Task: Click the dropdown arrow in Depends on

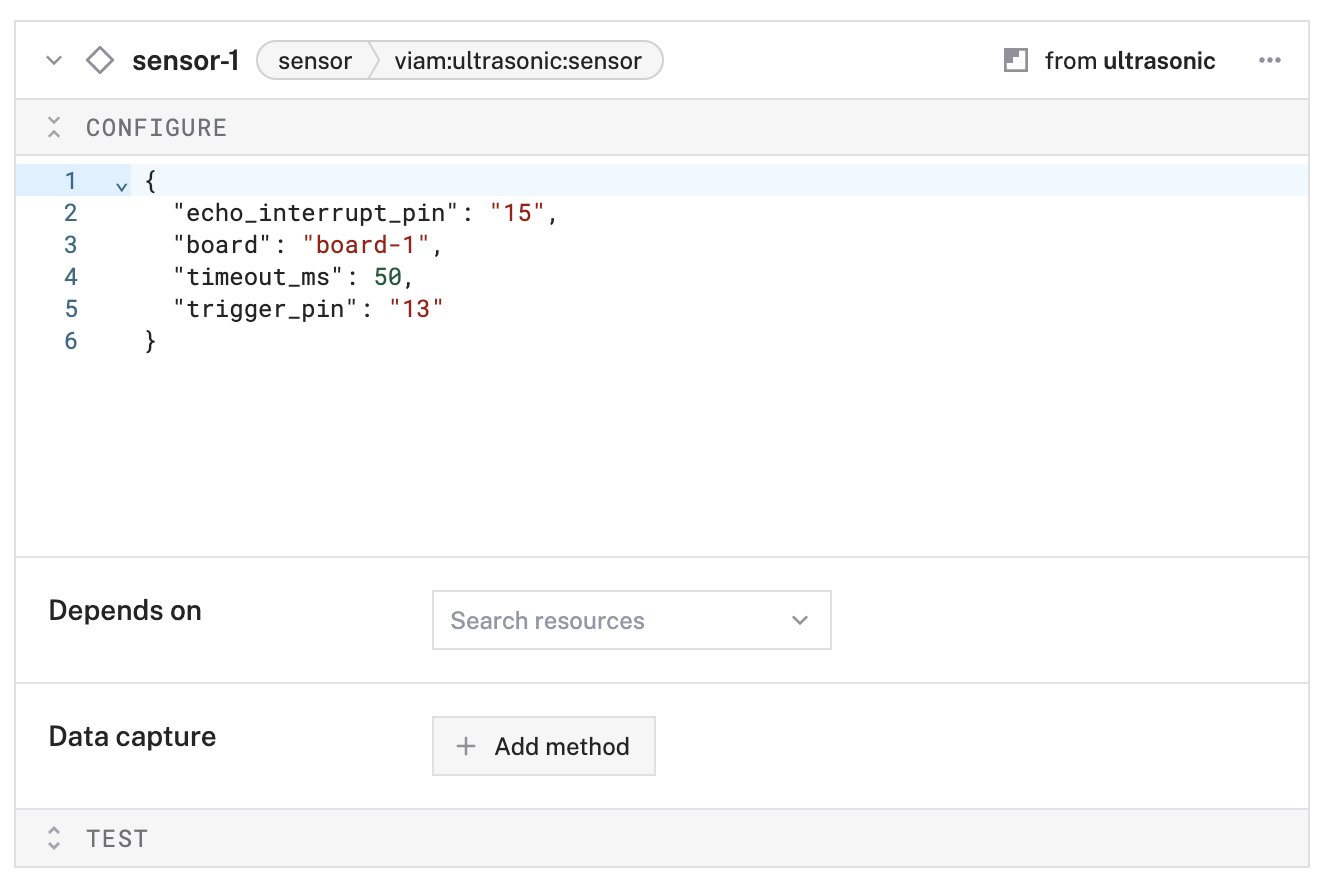Action: (799, 620)
